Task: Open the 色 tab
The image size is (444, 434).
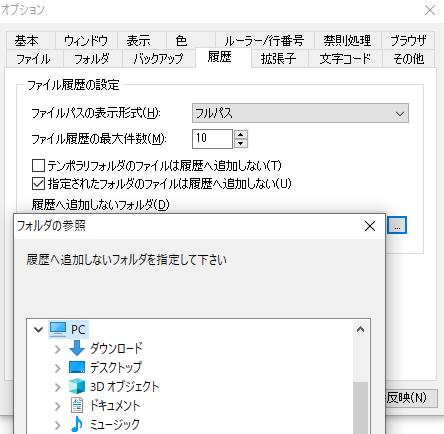Action: [191, 41]
